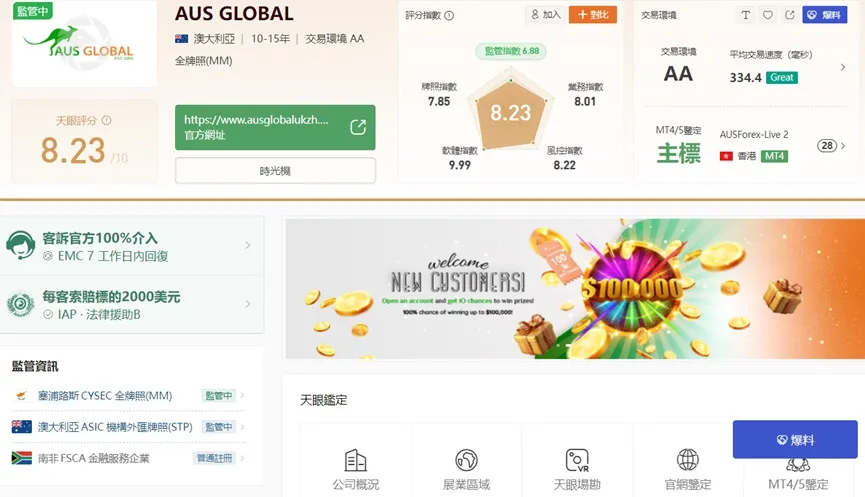Expand the ASIC row chevron
Image resolution: width=865 pixels, height=497 pixels.
(x=242, y=427)
